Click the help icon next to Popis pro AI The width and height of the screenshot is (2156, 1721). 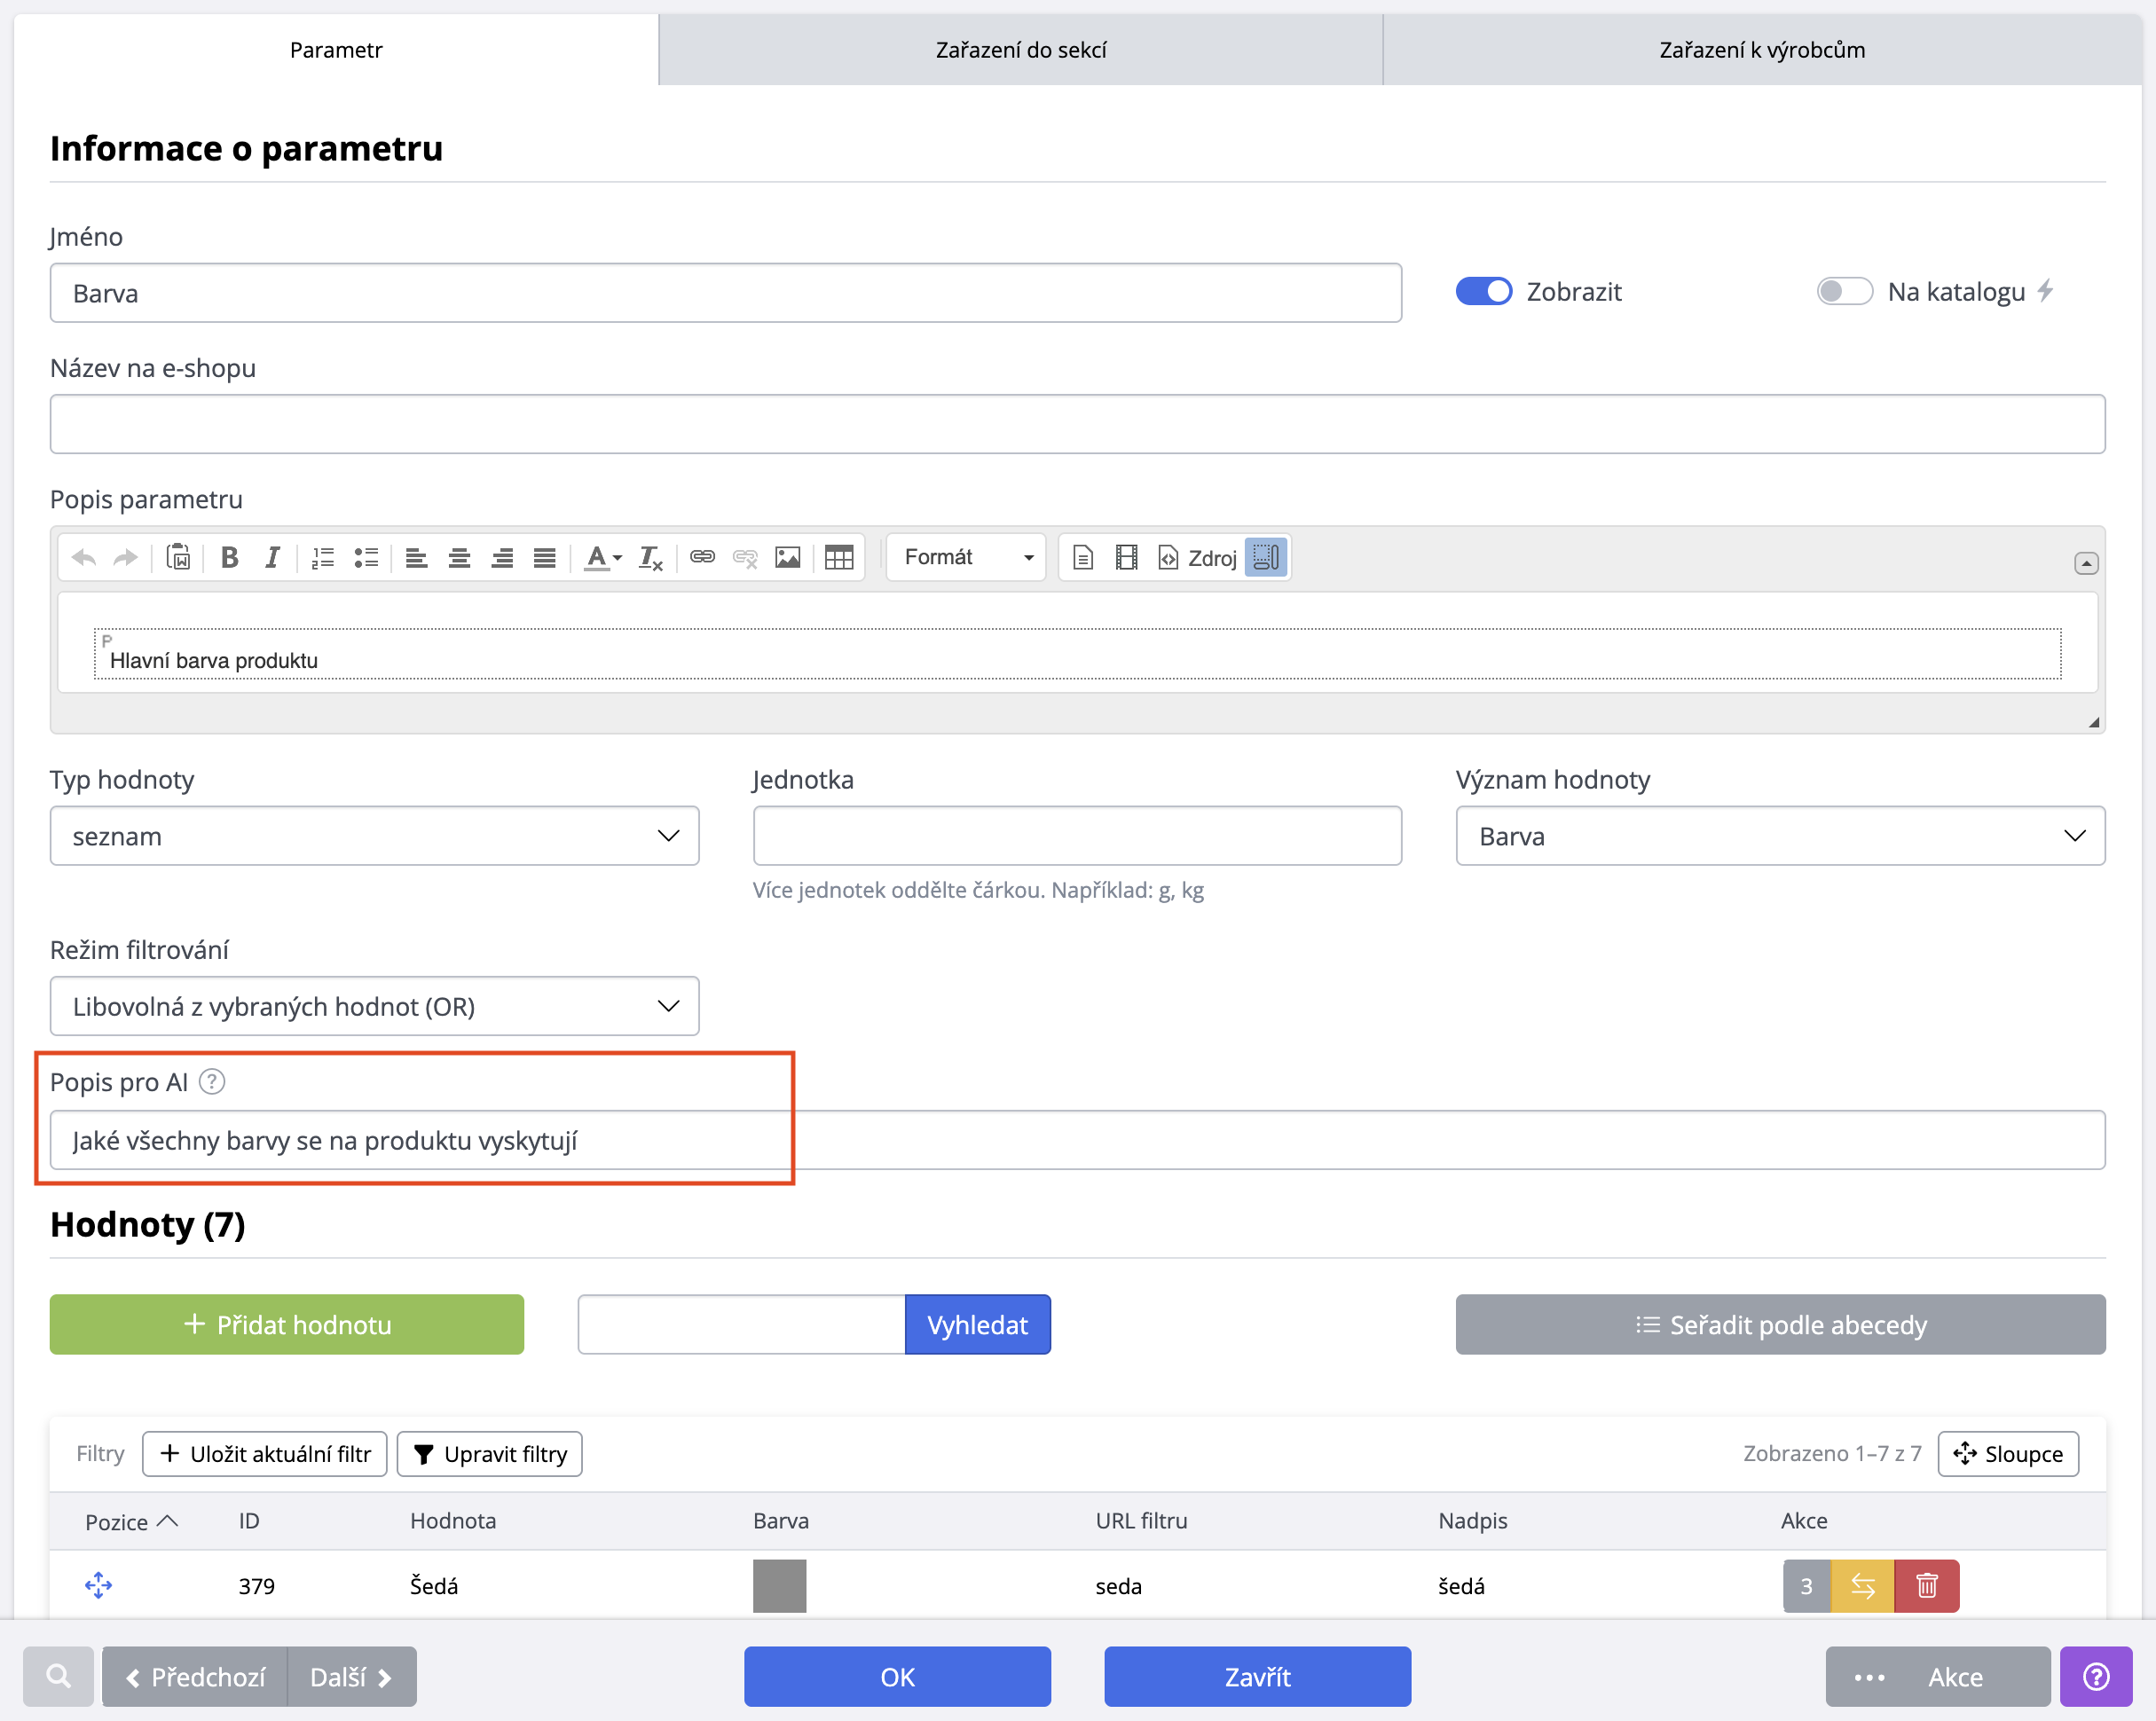click(x=212, y=1081)
